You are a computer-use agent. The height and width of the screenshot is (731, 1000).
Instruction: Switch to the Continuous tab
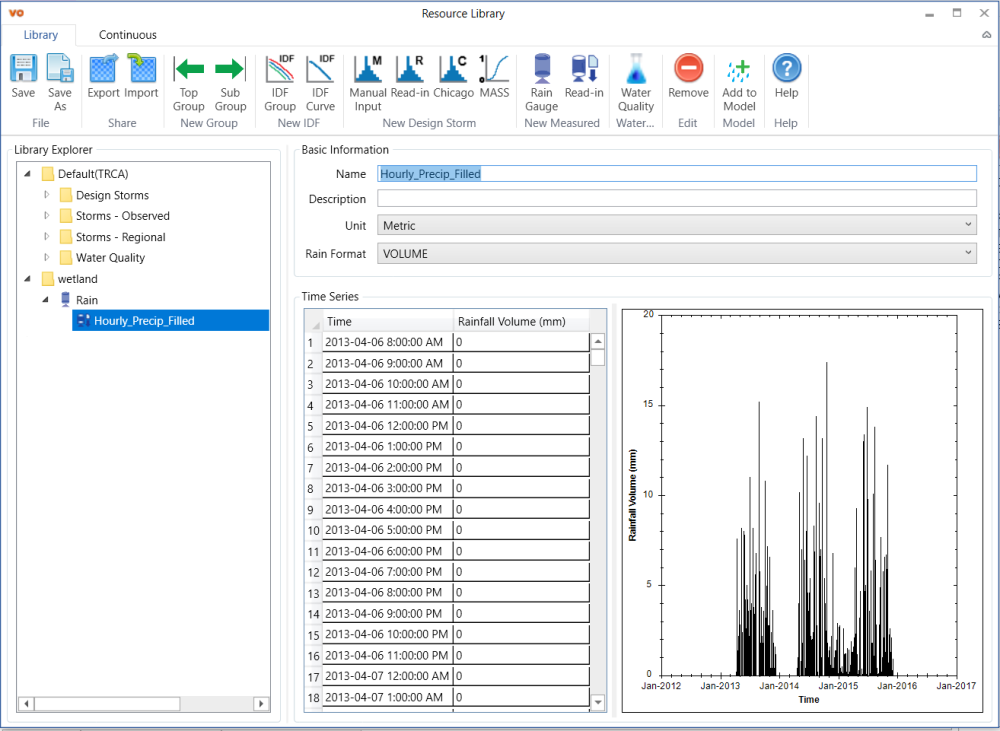pyautogui.click(x=127, y=35)
